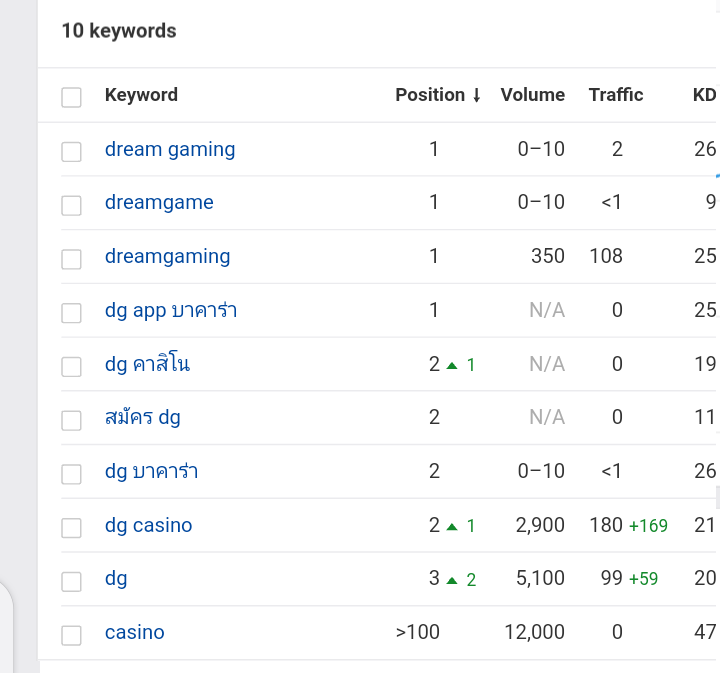Sort by the KD column header
Image resolution: width=722 pixels, height=673 pixels.
pyautogui.click(x=704, y=95)
